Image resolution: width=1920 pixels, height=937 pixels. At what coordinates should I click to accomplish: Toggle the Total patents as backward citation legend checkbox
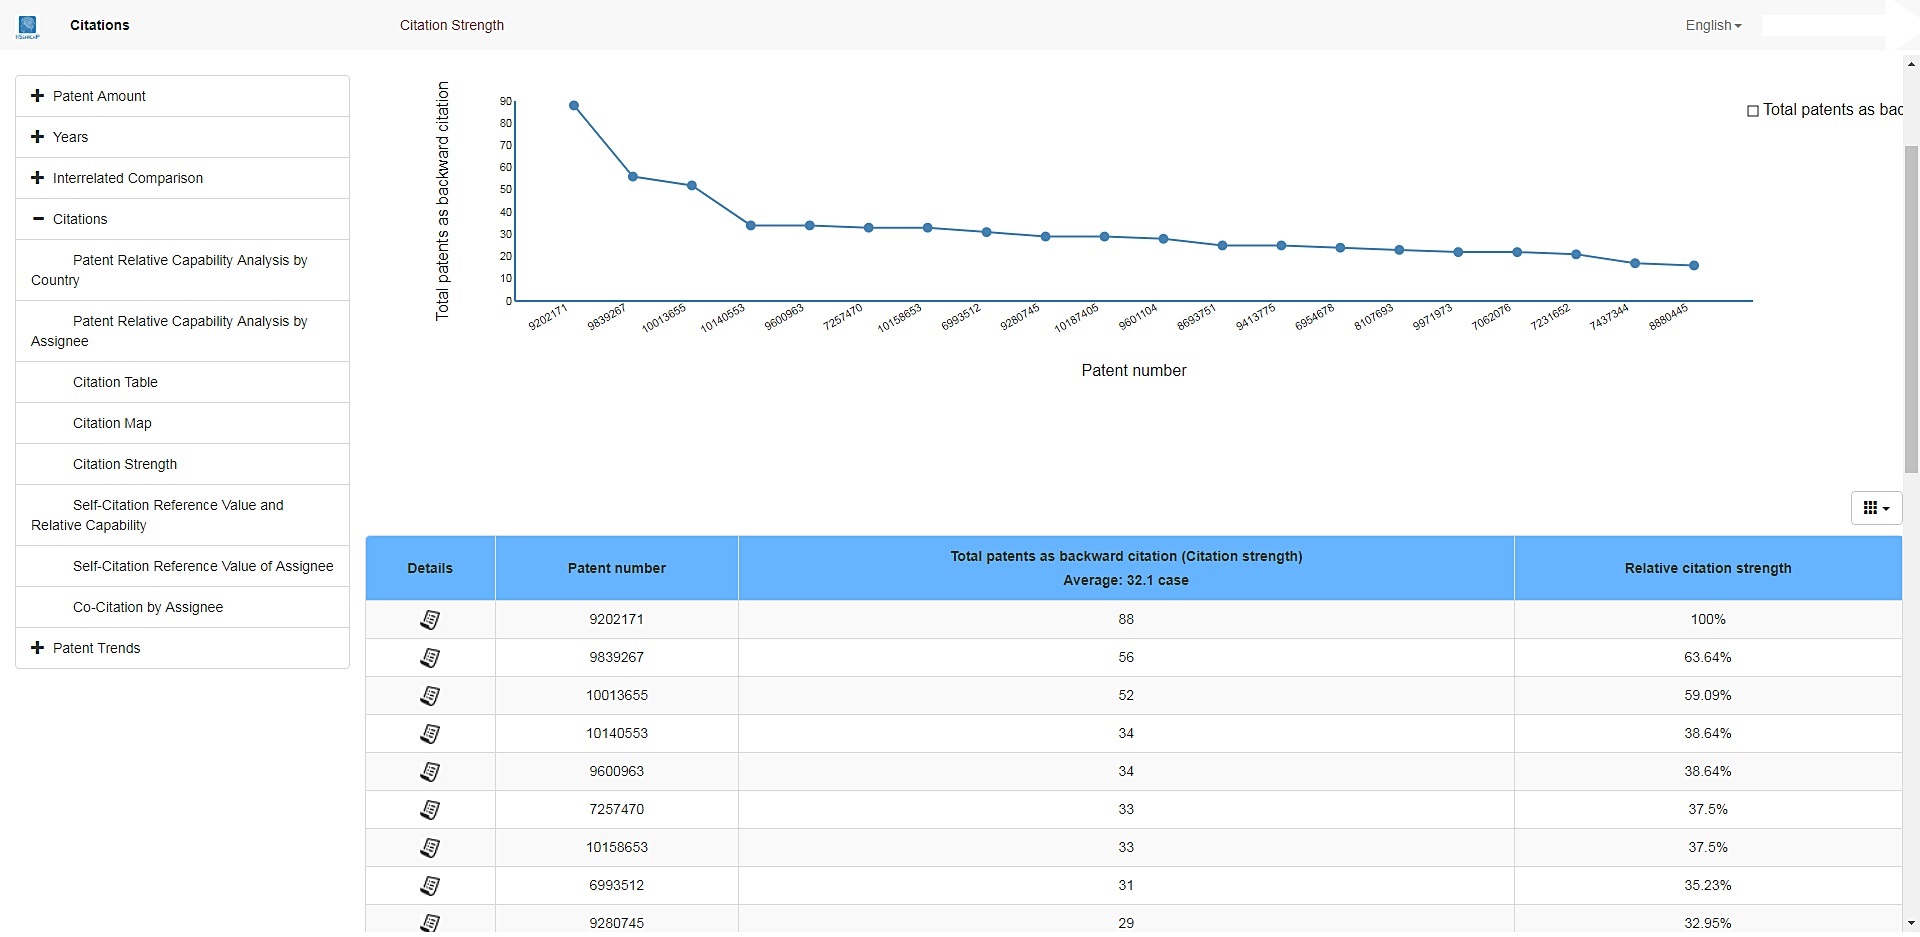1753,111
